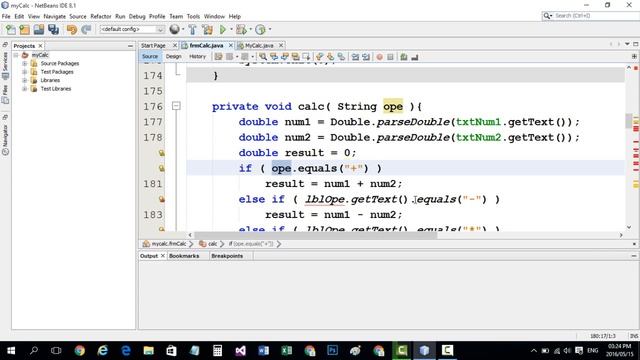Click the Shift Line Right icon
This screenshot has height=360, width=640.
(x=366, y=57)
